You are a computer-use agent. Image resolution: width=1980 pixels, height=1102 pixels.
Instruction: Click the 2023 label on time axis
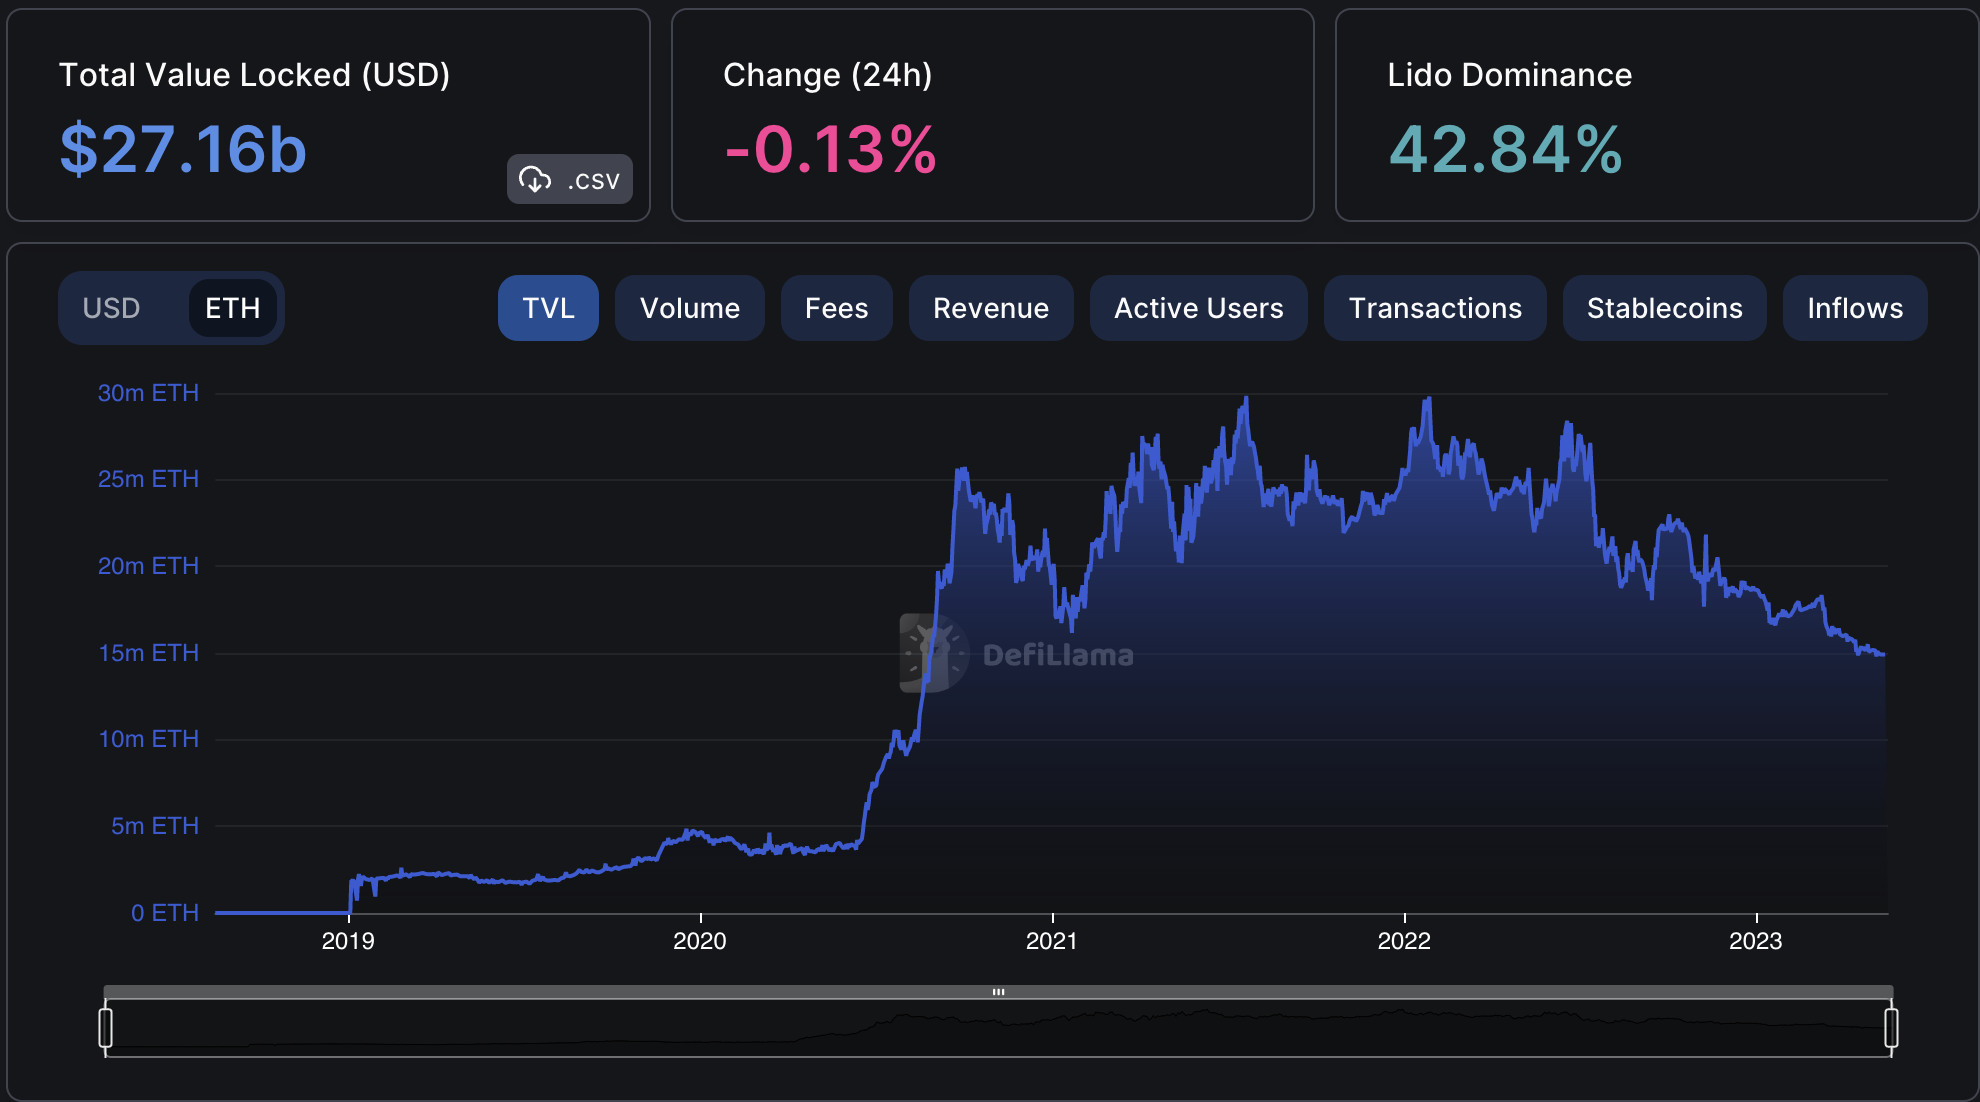pos(1755,941)
